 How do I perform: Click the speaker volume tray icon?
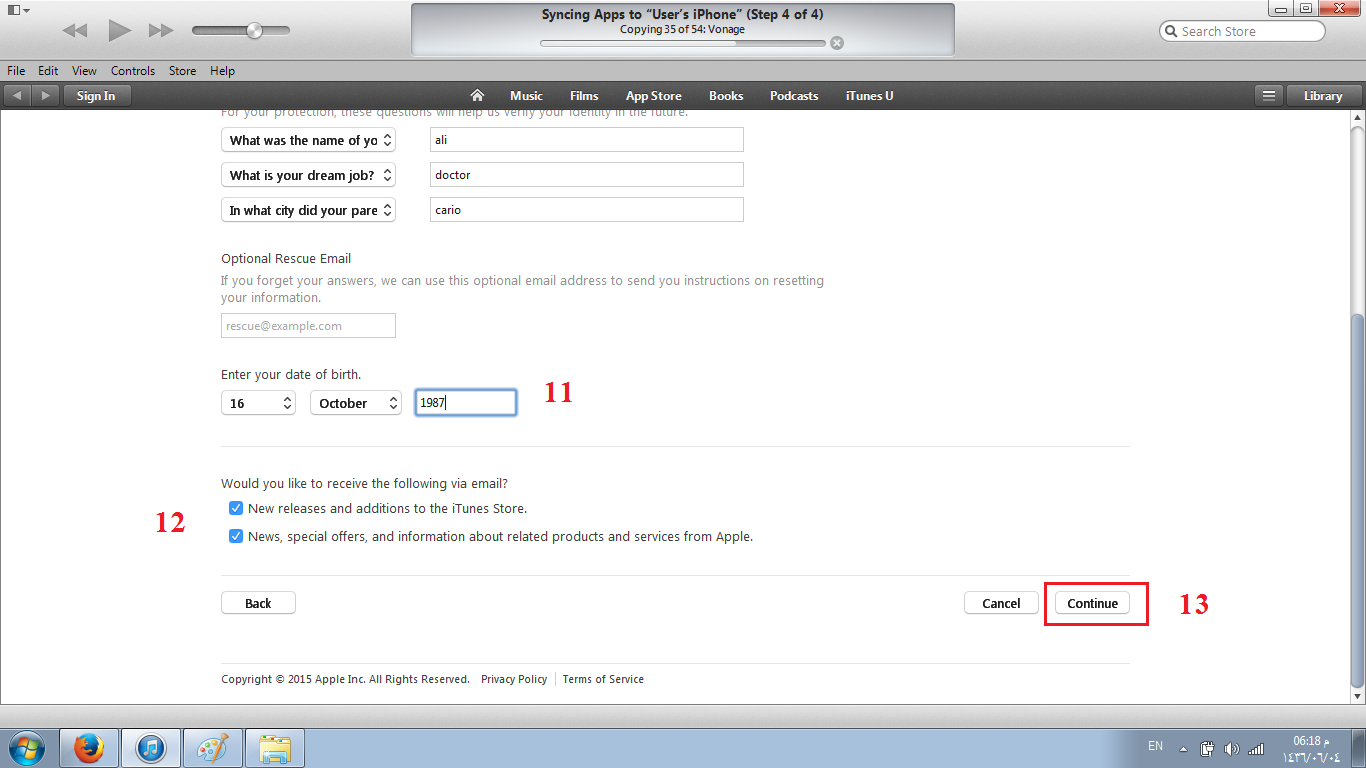1231,748
